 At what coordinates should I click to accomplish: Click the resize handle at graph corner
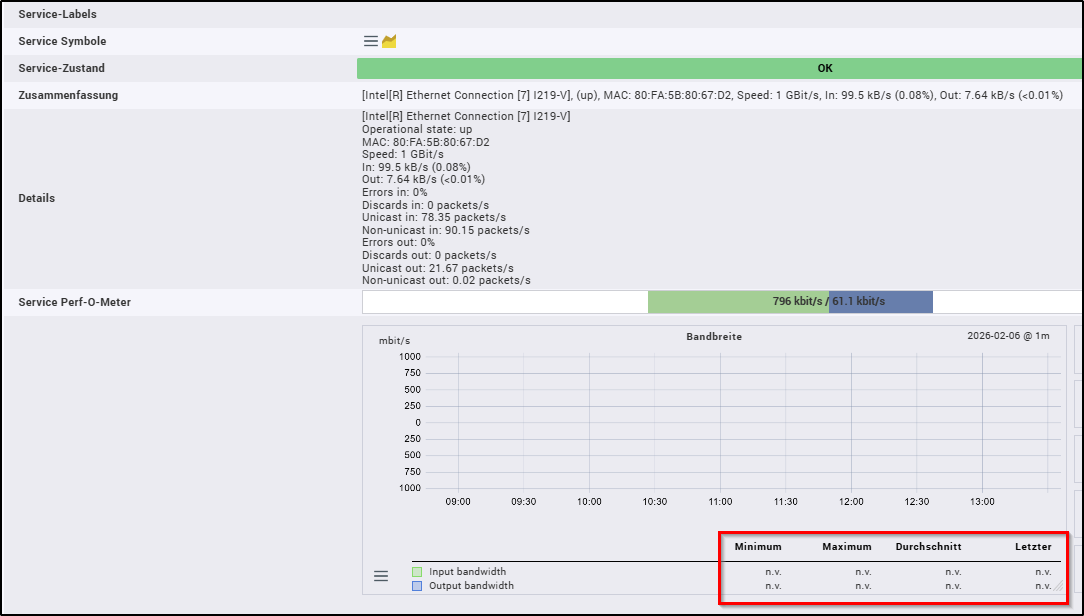pos(1057,586)
